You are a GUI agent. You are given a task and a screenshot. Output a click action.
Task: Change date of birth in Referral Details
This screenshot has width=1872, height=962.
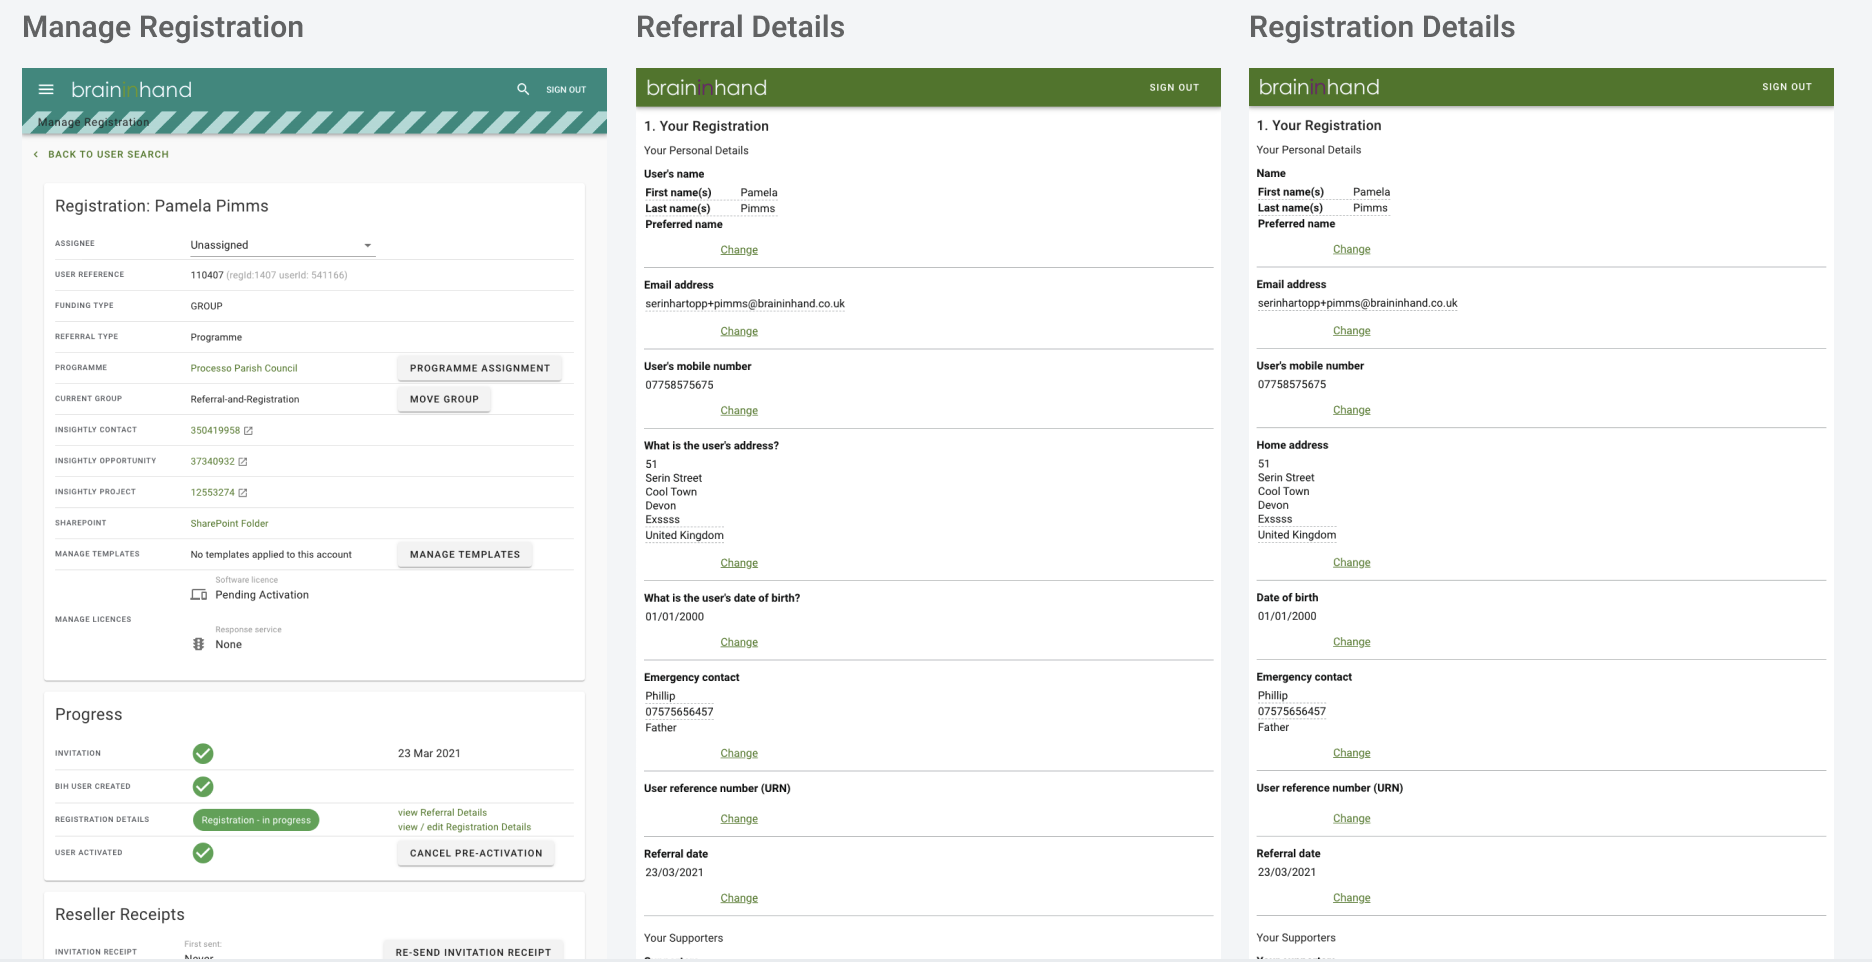(739, 642)
